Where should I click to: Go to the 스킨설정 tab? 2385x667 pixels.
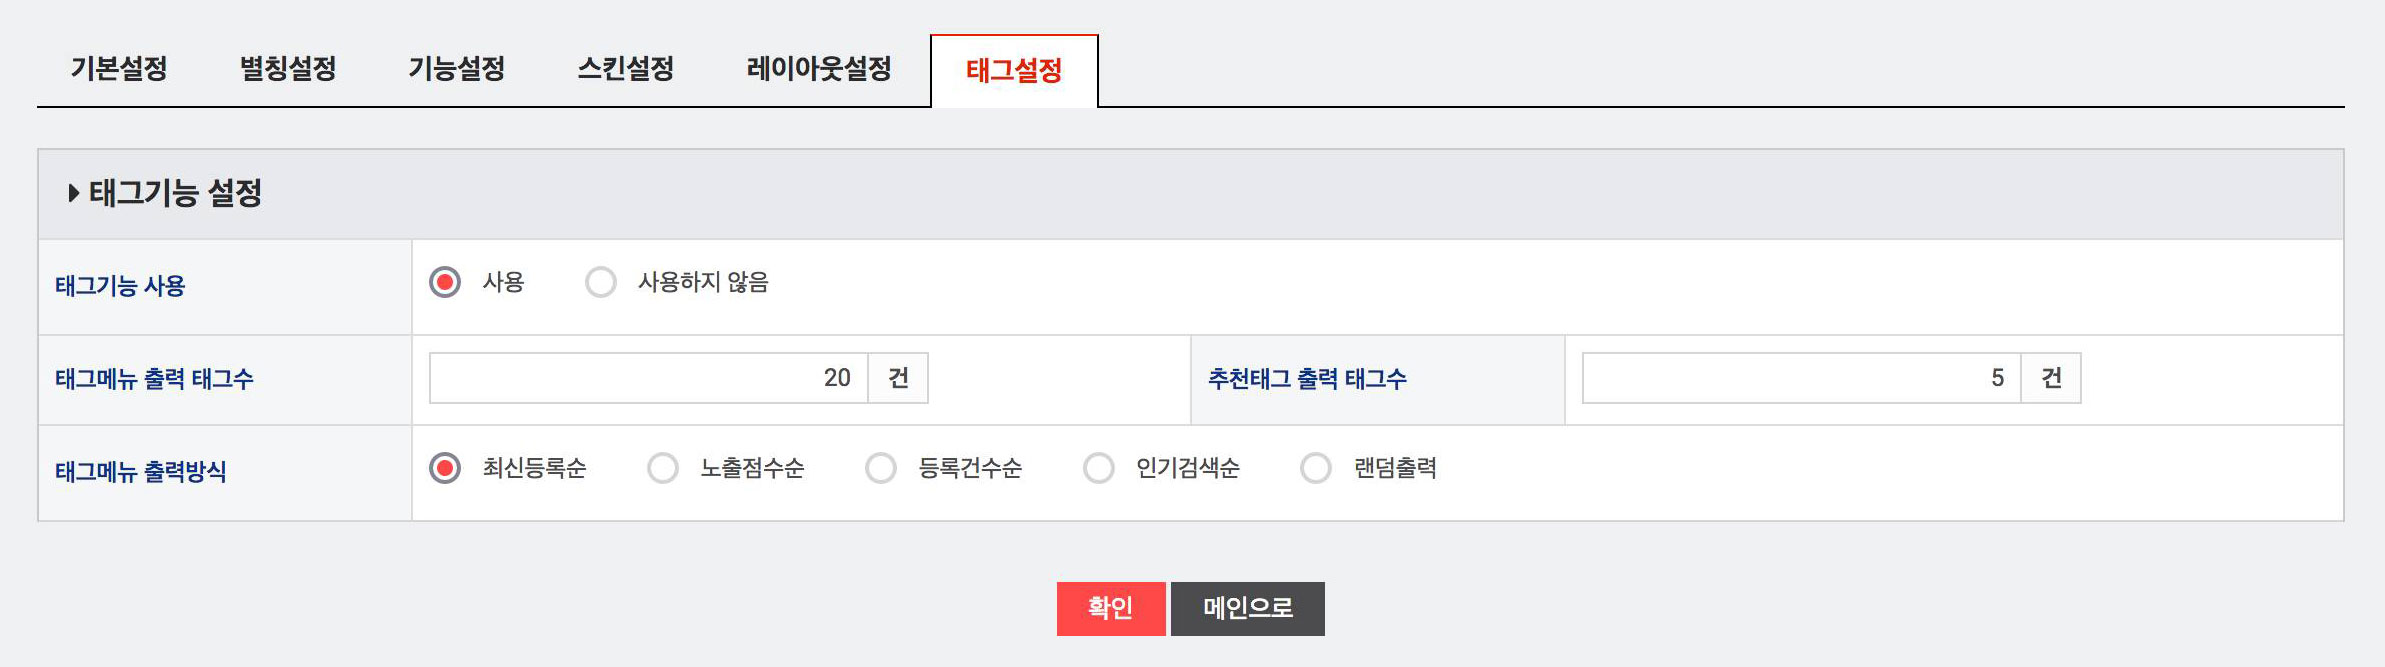[626, 69]
